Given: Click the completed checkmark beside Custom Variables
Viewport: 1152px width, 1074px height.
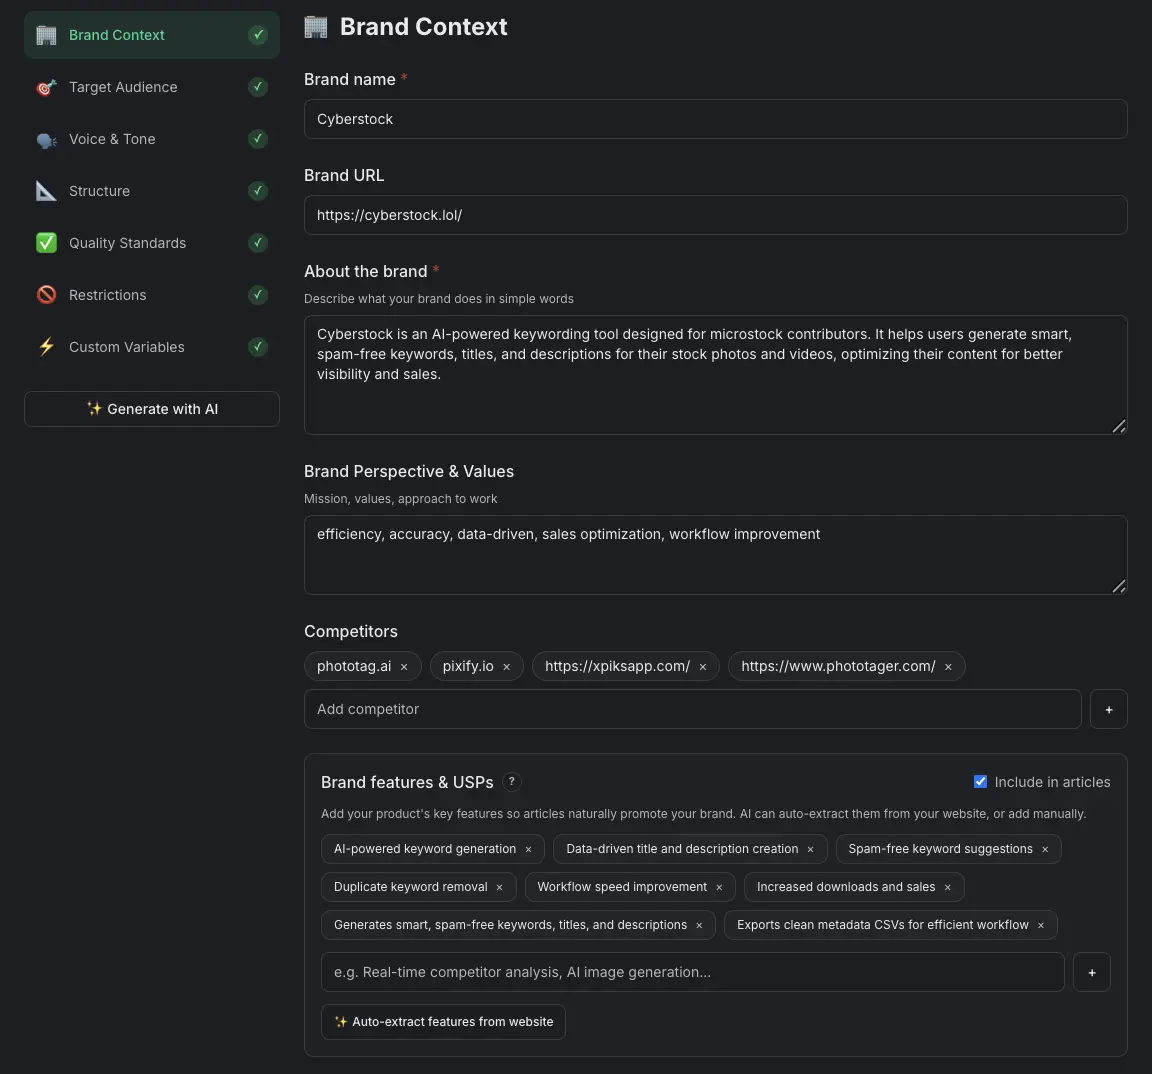Looking at the screenshot, I should click(x=258, y=347).
